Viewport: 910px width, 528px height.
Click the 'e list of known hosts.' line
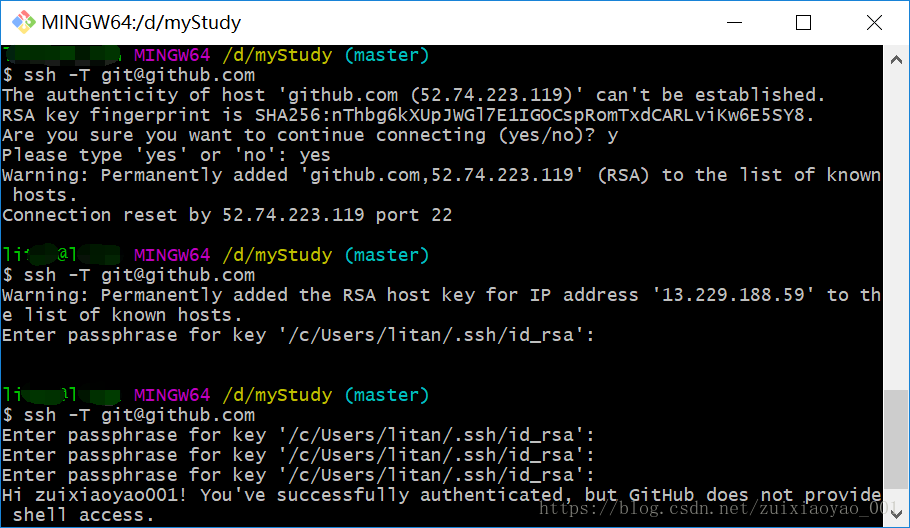pos(122,315)
